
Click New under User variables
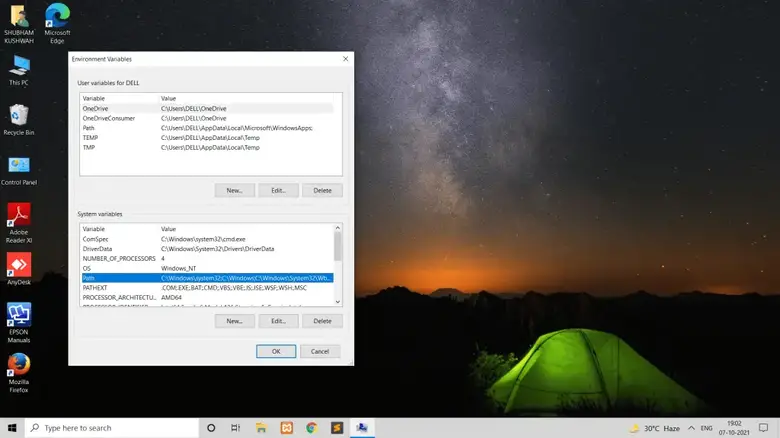[x=235, y=190]
